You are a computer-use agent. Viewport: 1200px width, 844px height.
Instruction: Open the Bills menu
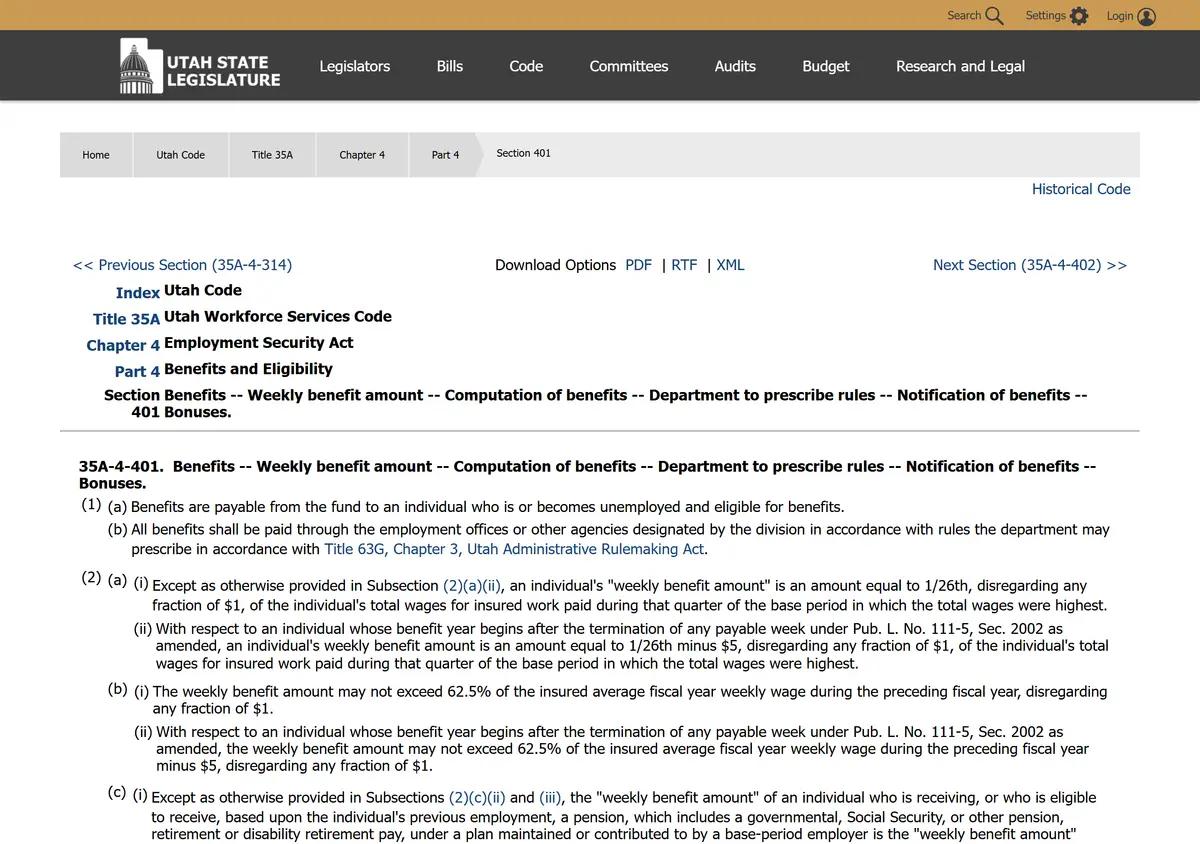450,66
